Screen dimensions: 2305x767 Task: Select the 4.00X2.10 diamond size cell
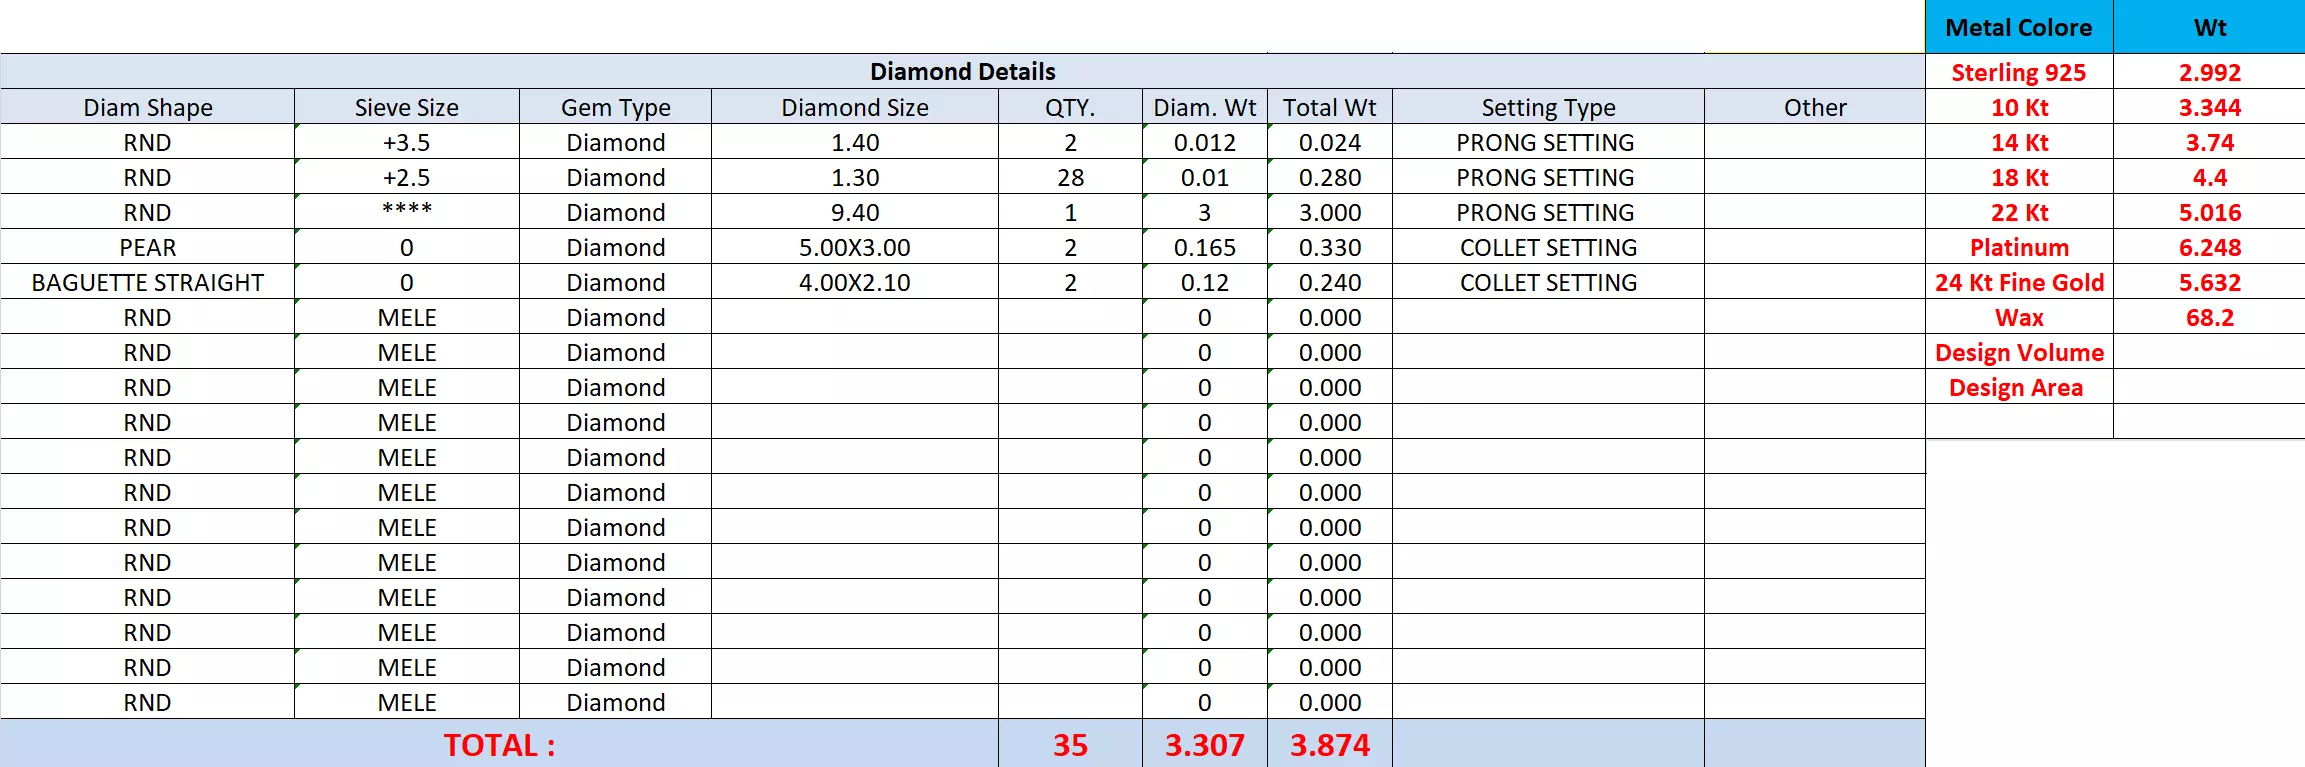click(855, 282)
